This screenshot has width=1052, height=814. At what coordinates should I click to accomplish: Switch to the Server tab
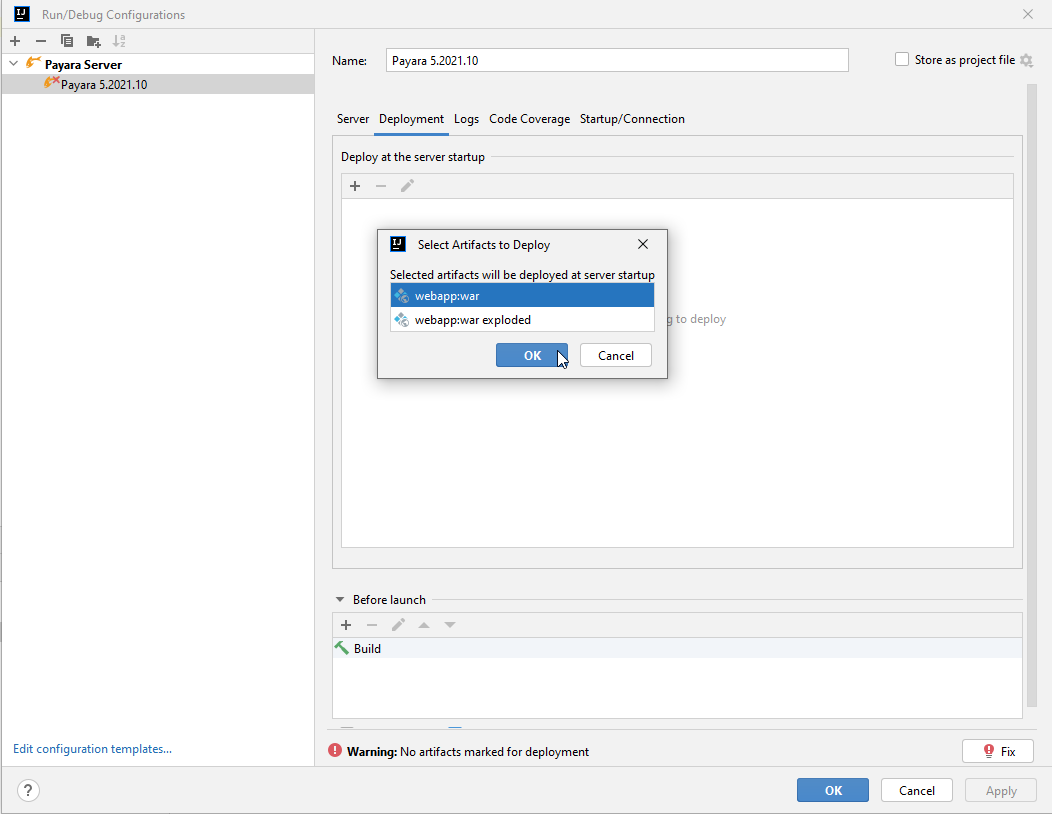tap(352, 119)
